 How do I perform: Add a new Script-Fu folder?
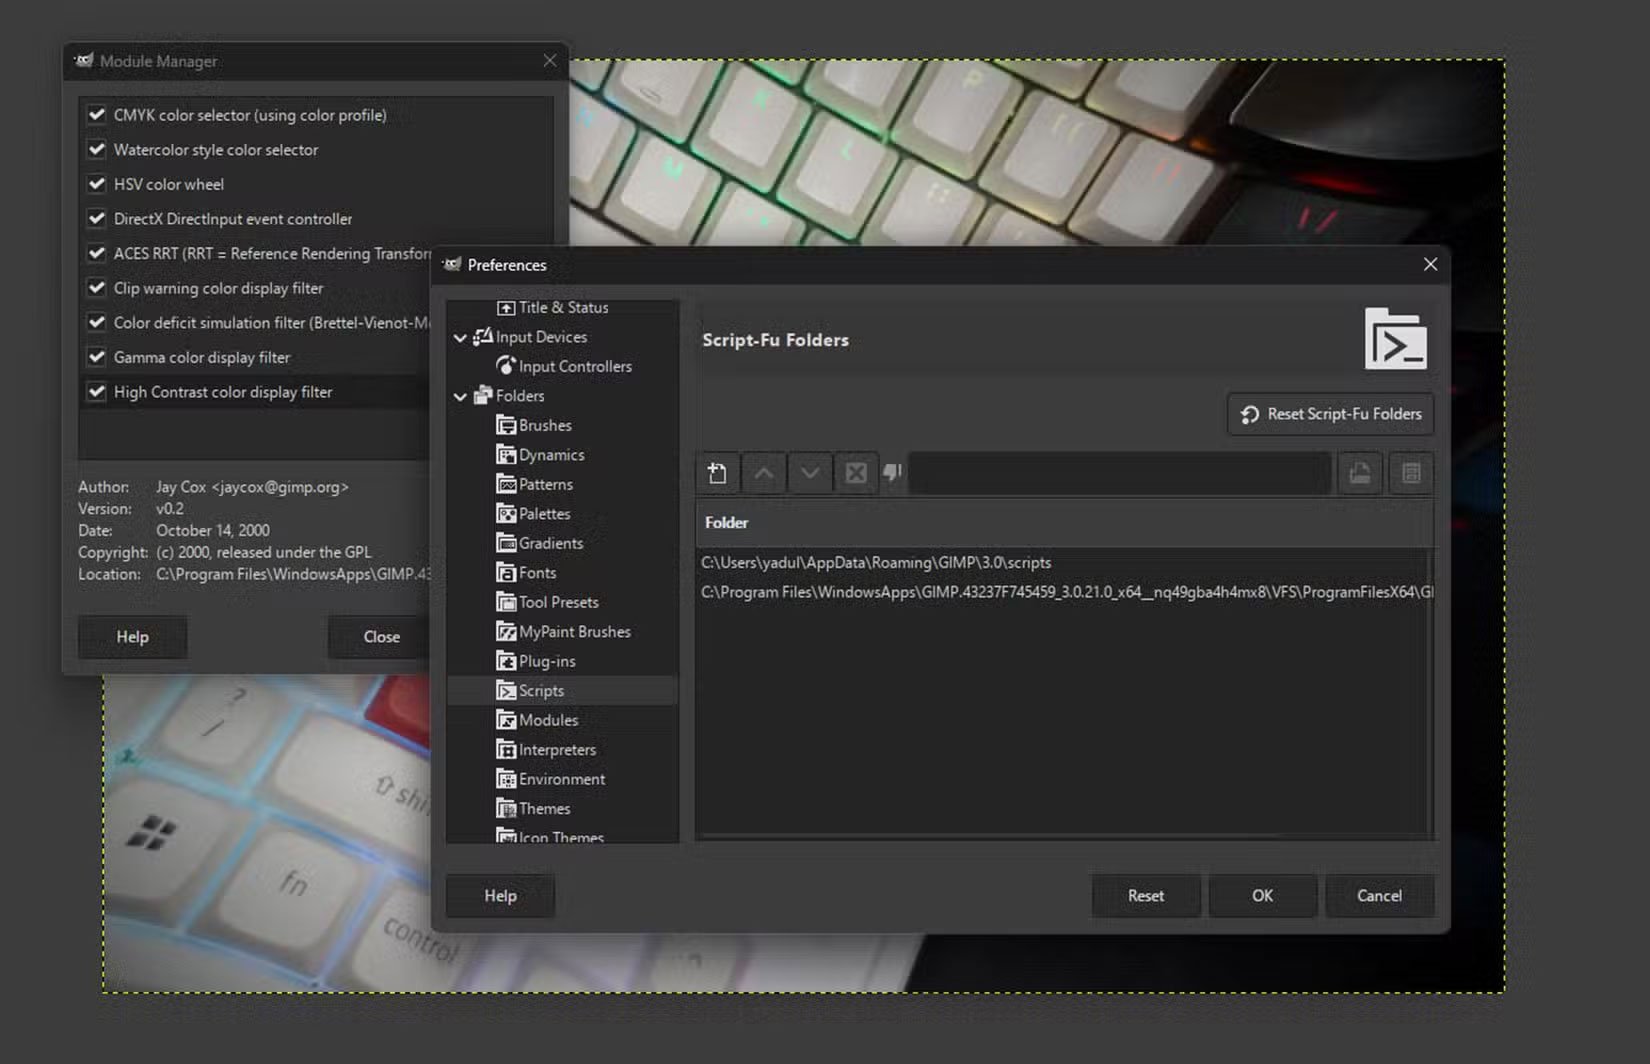(x=716, y=472)
